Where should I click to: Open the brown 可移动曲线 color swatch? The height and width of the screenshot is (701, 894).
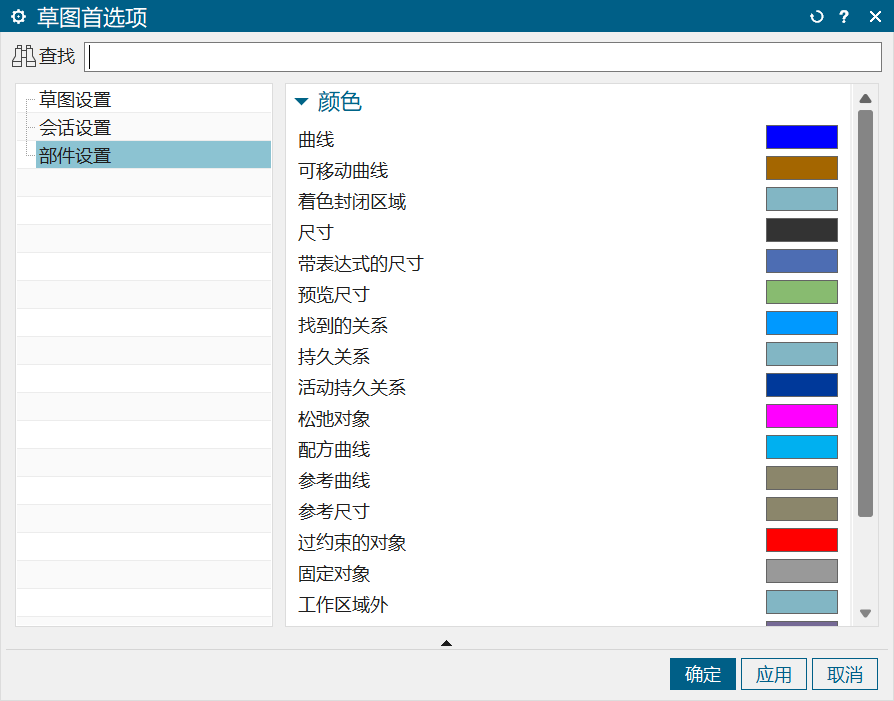pyautogui.click(x=801, y=168)
